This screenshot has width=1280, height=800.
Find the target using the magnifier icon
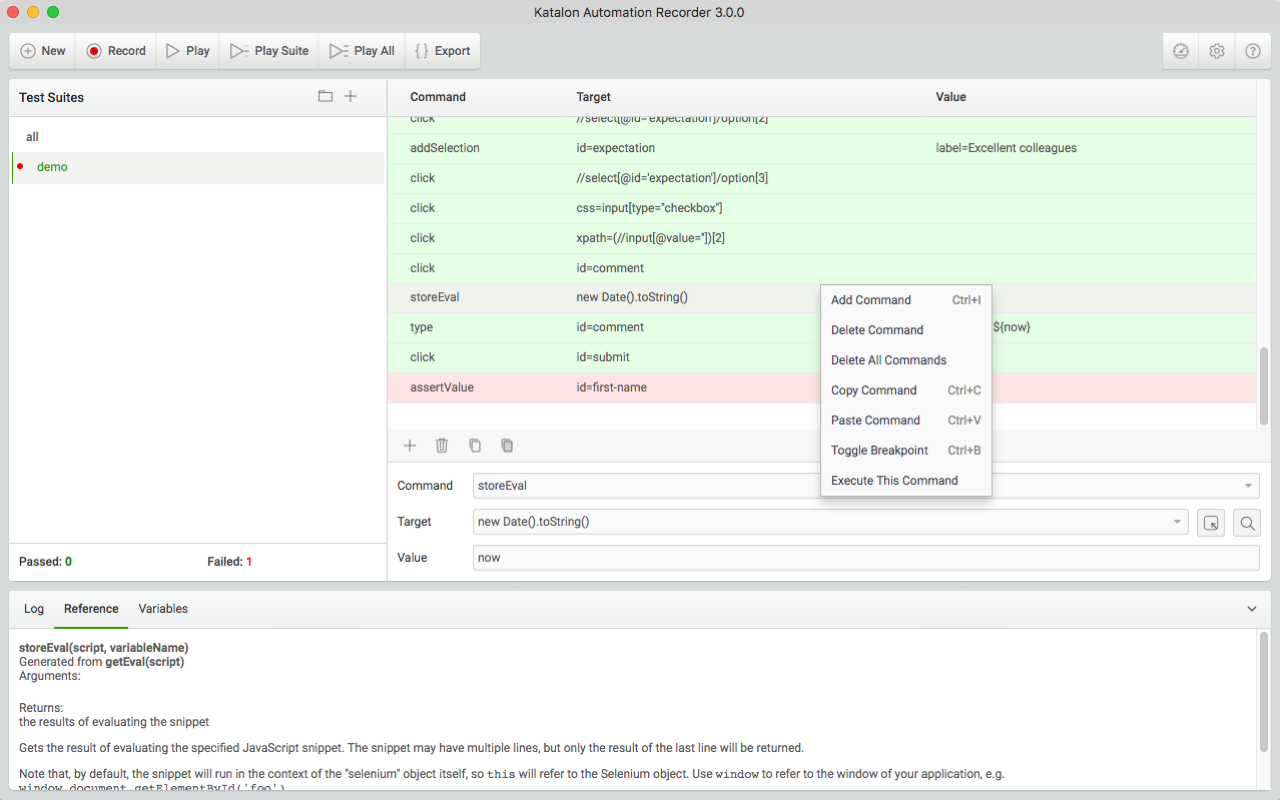click(1247, 522)
